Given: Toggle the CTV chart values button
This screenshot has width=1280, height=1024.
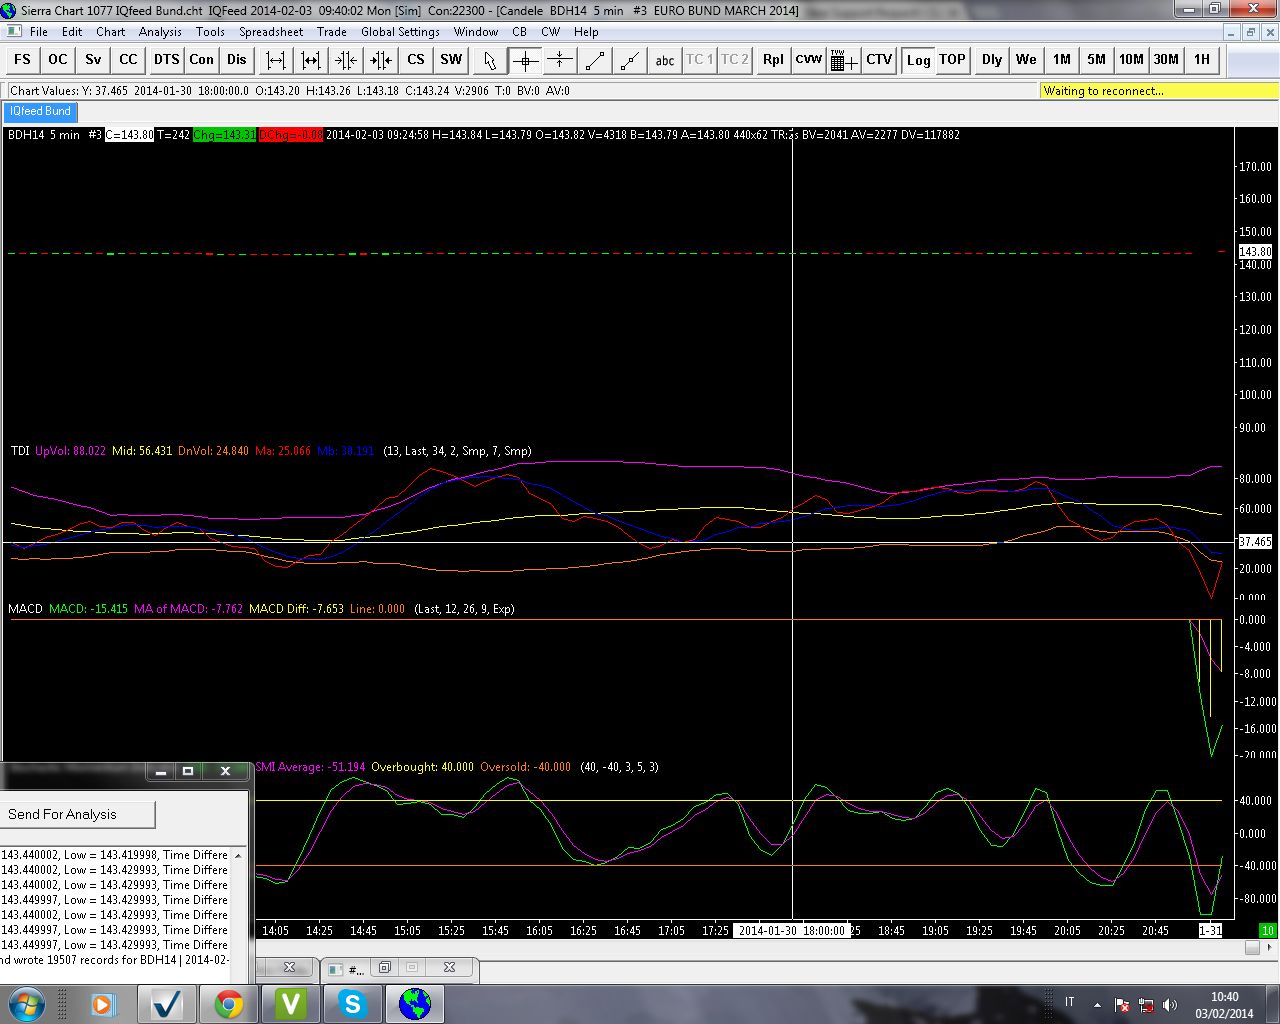Looking at the screenshot, I should click(879, 60).
